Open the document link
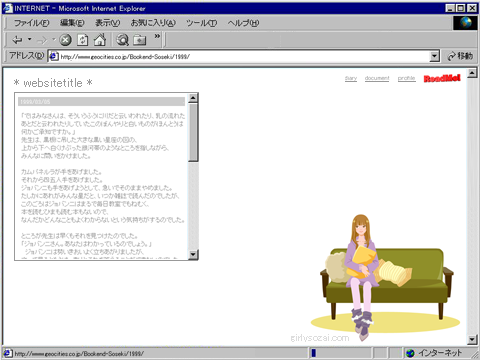The width and height of the screenshot is (480, 360). click(x=377, y=78)
